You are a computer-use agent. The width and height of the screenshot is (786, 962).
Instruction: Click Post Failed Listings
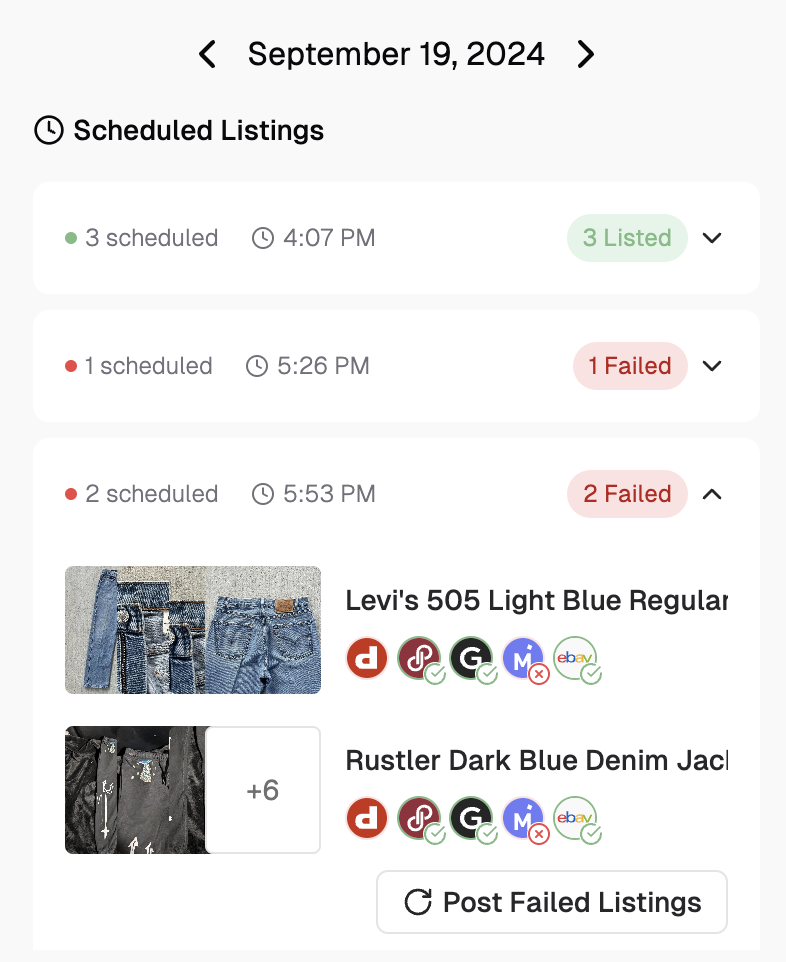(551, 901)
